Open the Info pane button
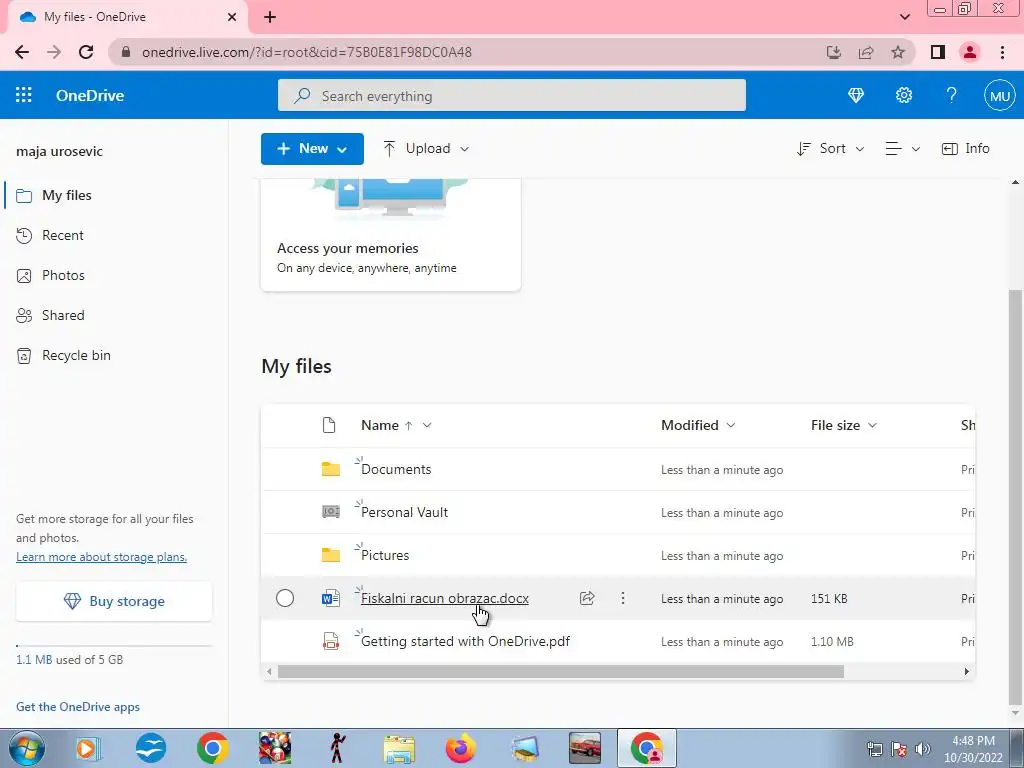Image resolution: width=1024 pixels, height=768 pixels. [x=965, y=149]
